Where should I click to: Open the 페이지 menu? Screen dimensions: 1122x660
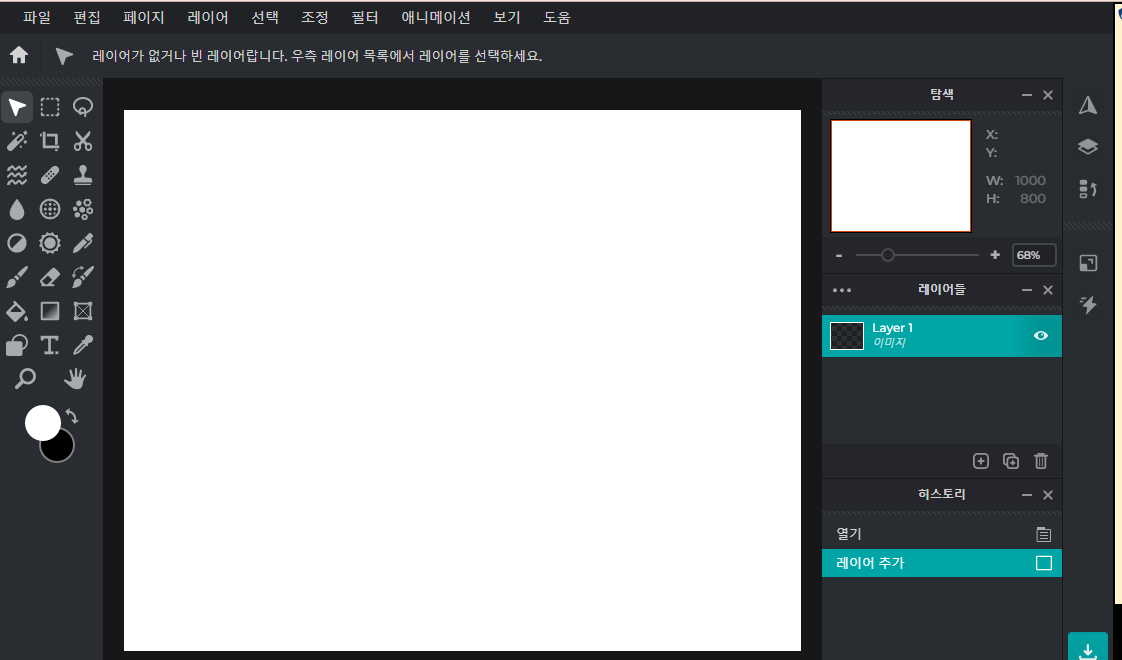click(x=144, y=18)
